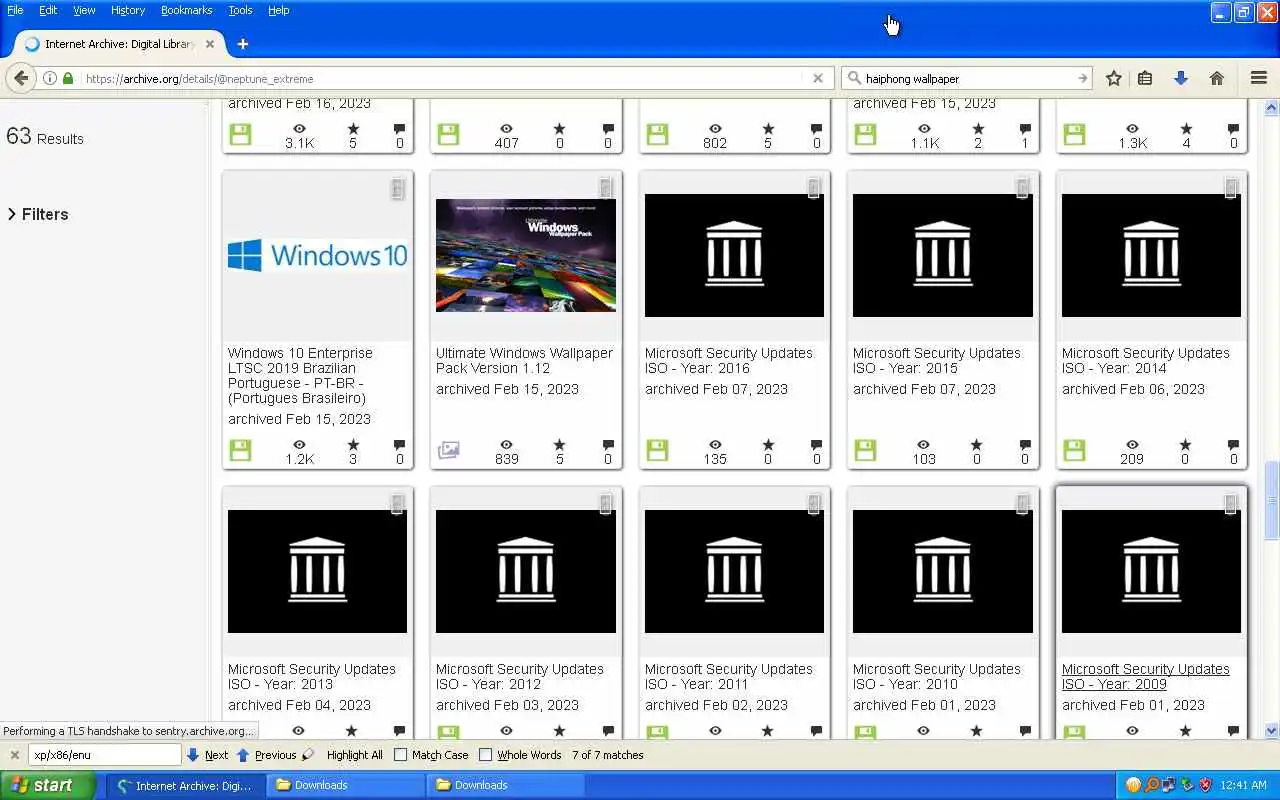The image size is (1280, 800).
Task: Toggle select box on Year 2015 card
Action: [x=1022, y=188]
